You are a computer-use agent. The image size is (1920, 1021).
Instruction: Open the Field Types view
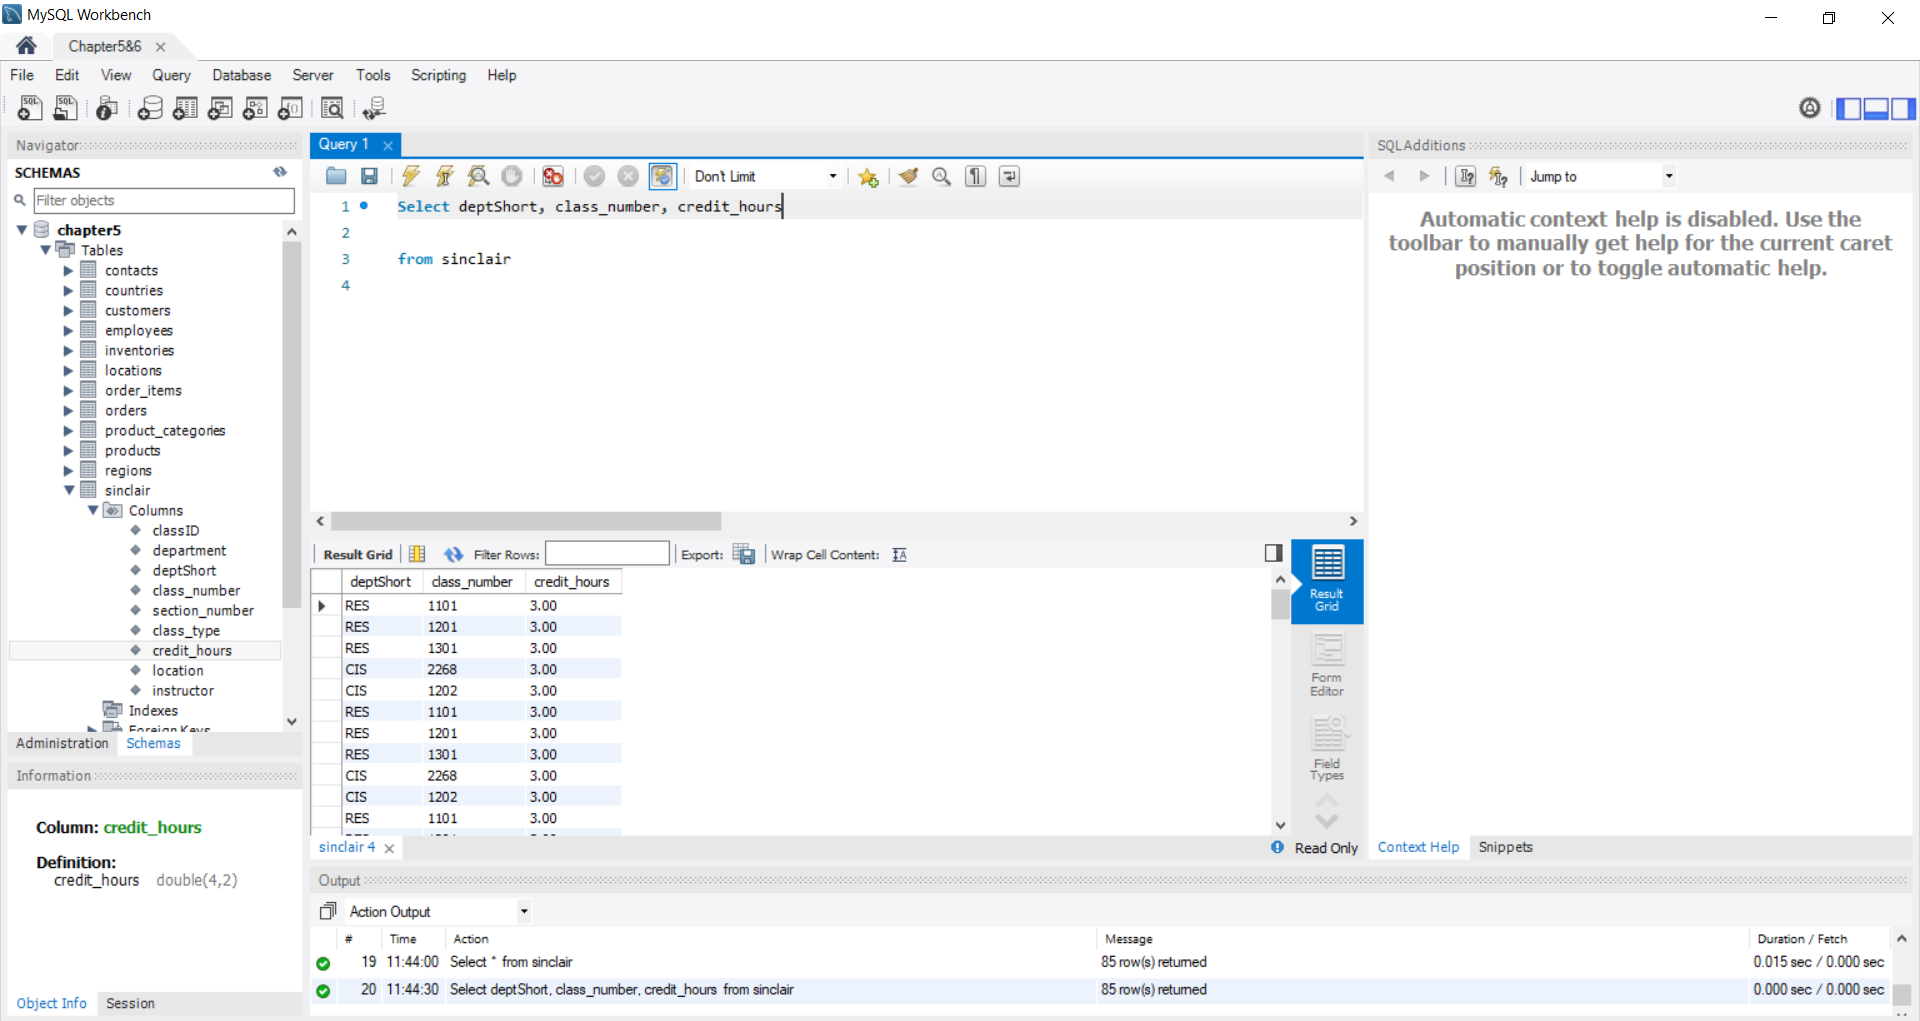tap(1327, 749)
